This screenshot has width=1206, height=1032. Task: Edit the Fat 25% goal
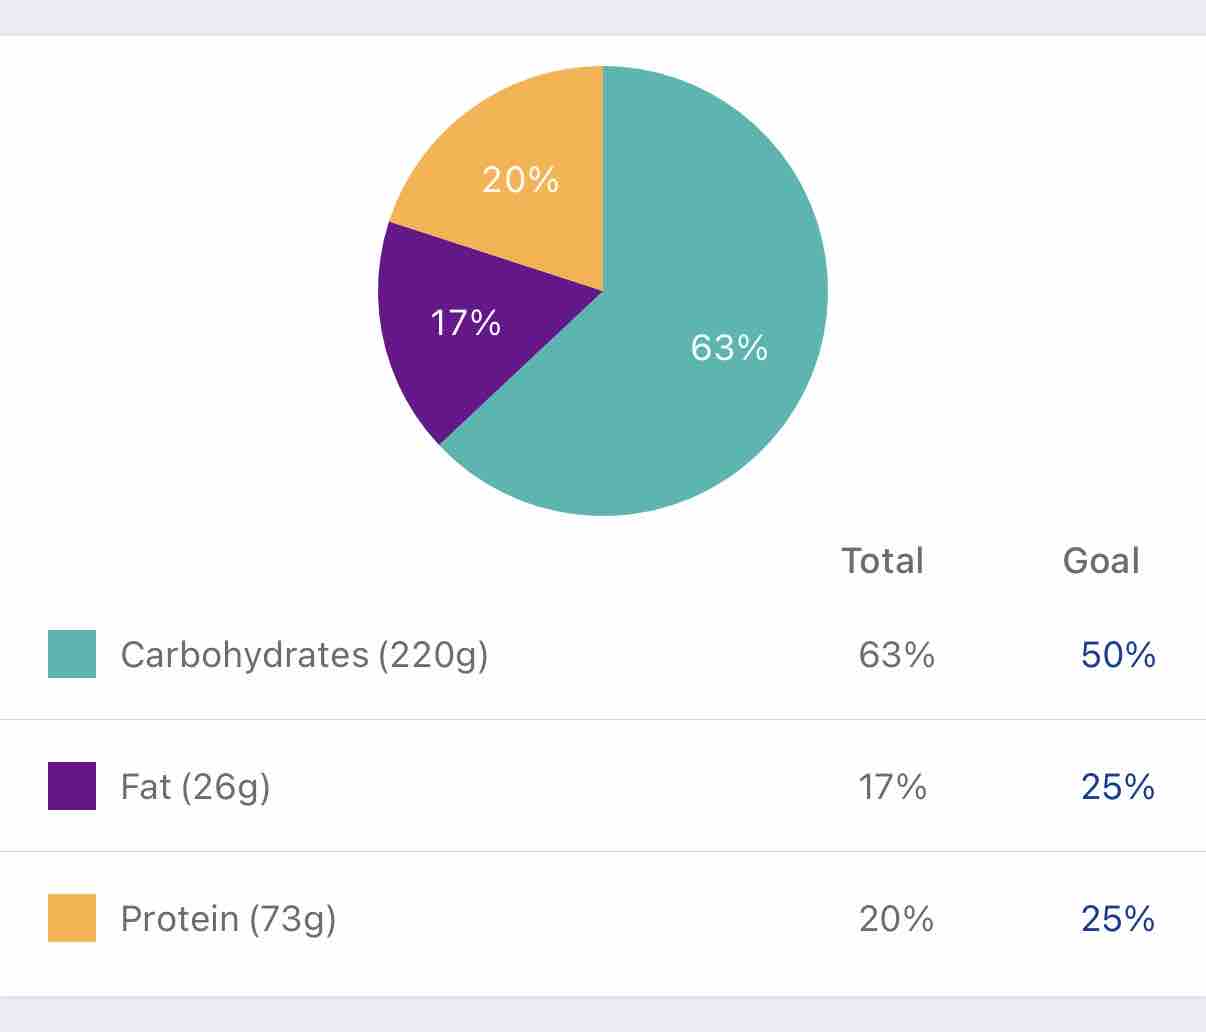pos(1118,787)
